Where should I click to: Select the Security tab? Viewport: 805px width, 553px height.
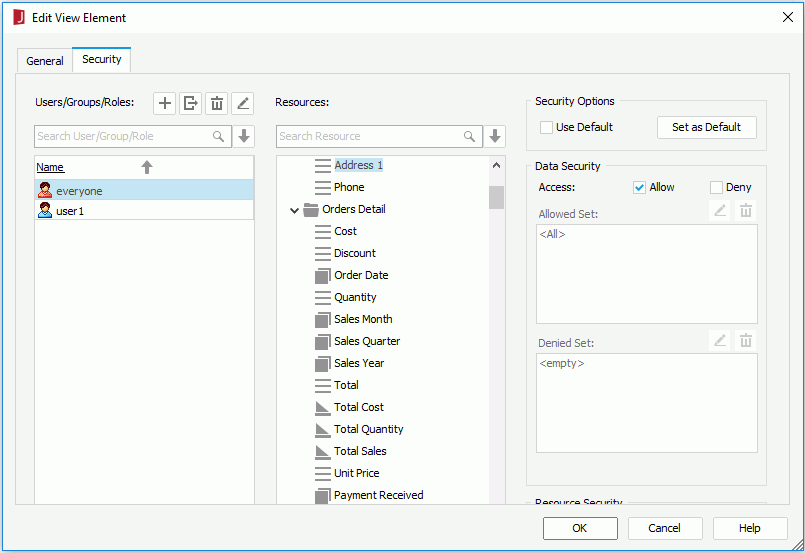(x=102, y=59)
